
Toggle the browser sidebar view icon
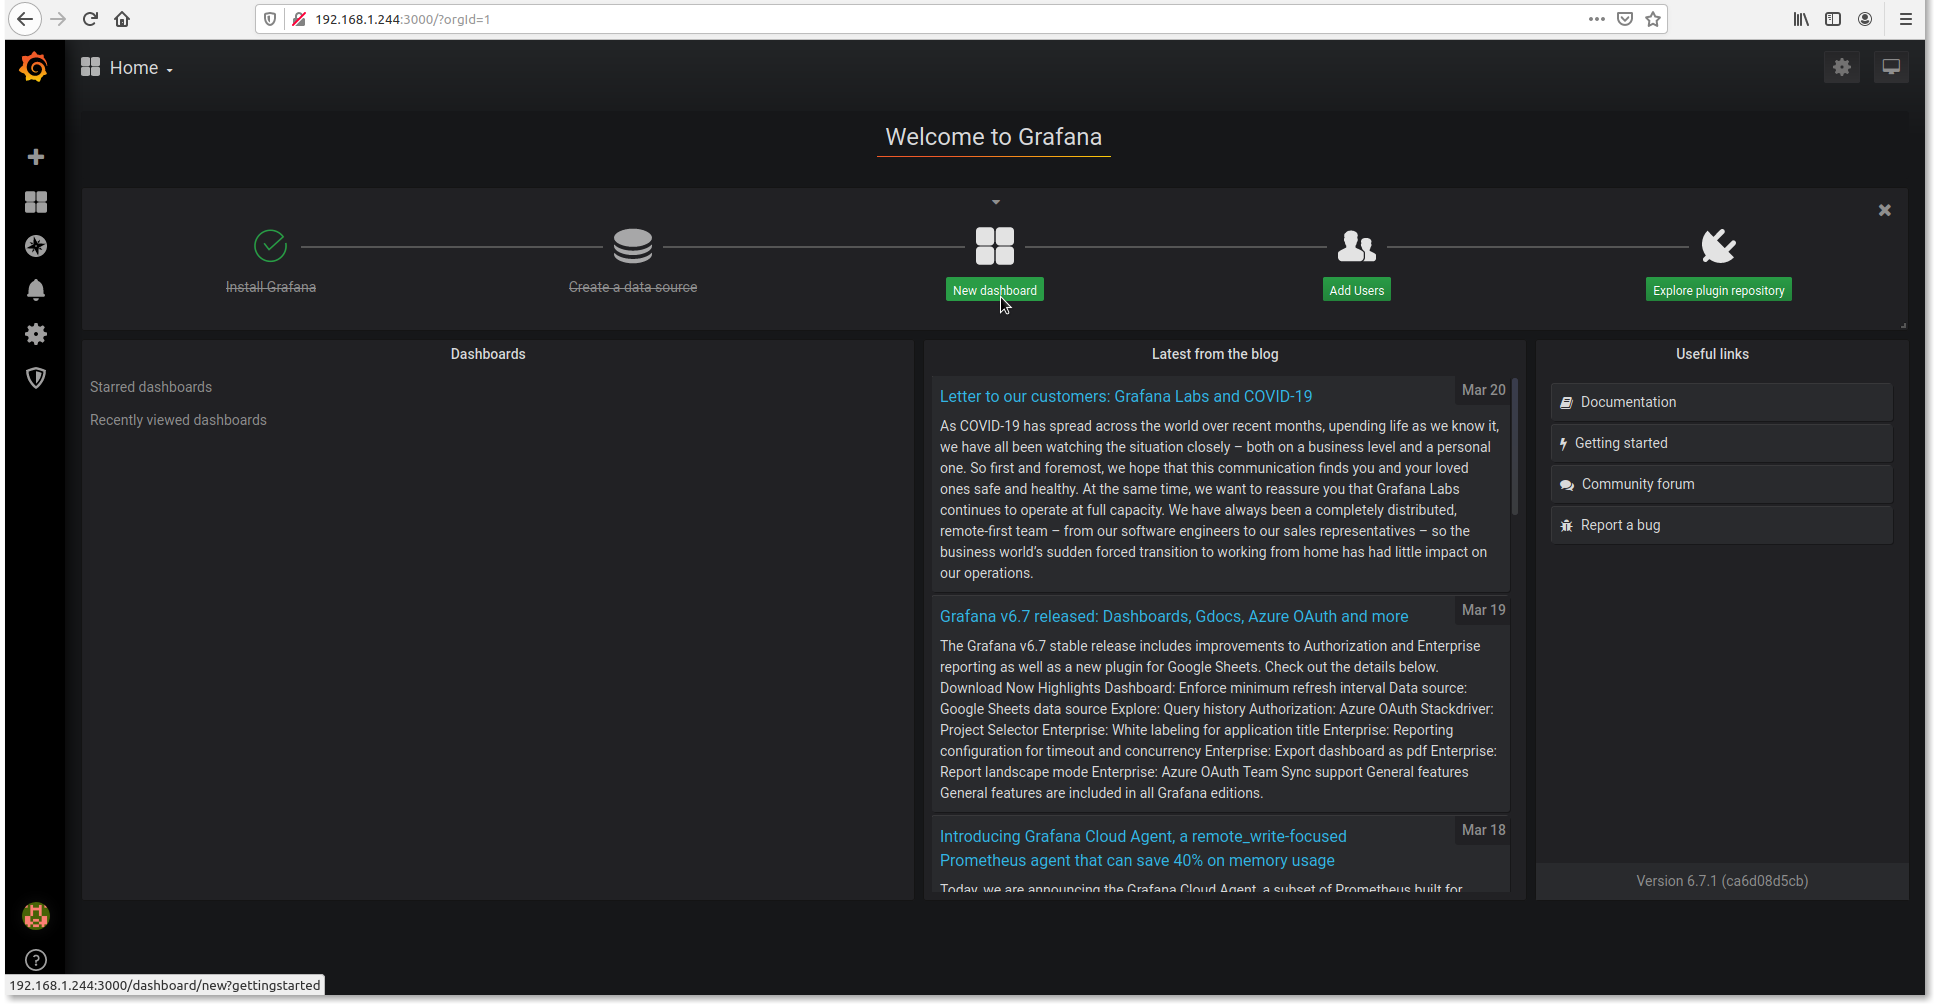pos(1833,19)
